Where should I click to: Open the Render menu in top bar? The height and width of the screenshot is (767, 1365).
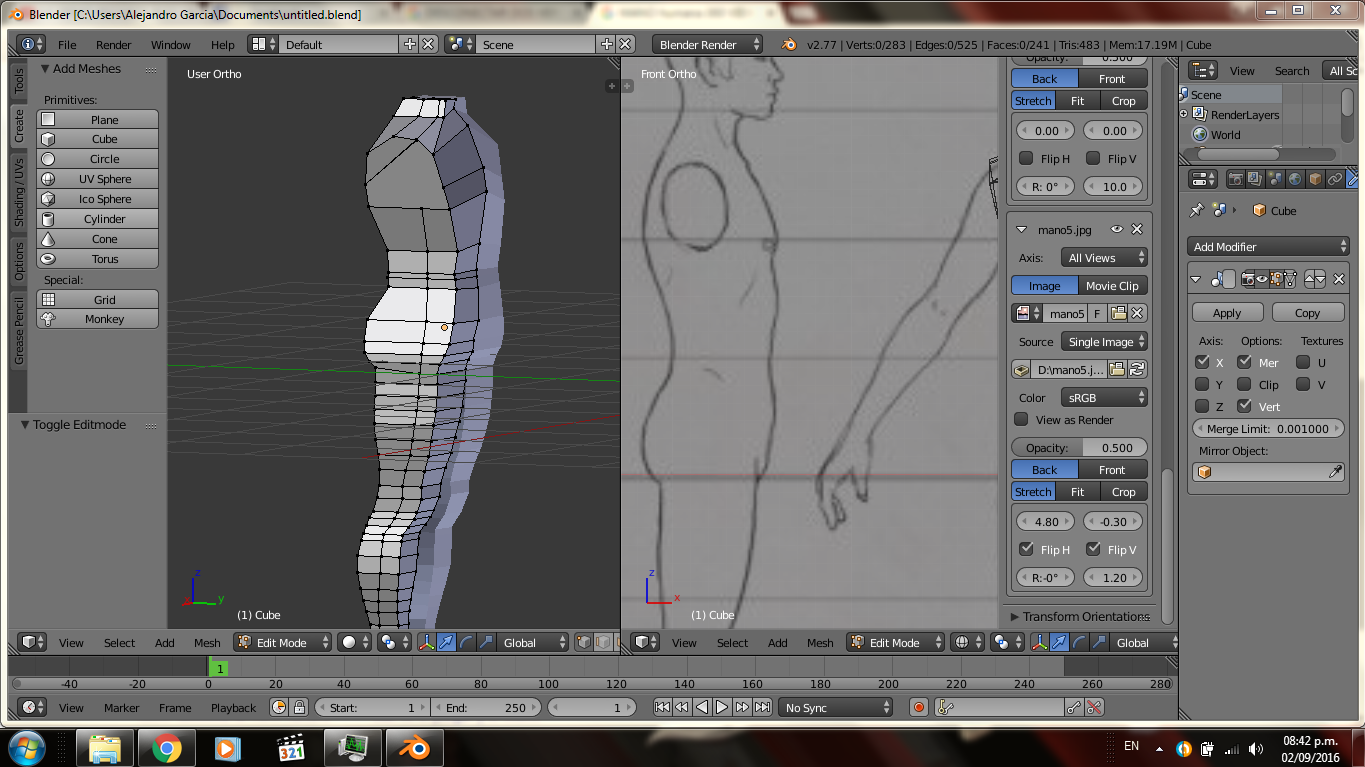point(113,45)
